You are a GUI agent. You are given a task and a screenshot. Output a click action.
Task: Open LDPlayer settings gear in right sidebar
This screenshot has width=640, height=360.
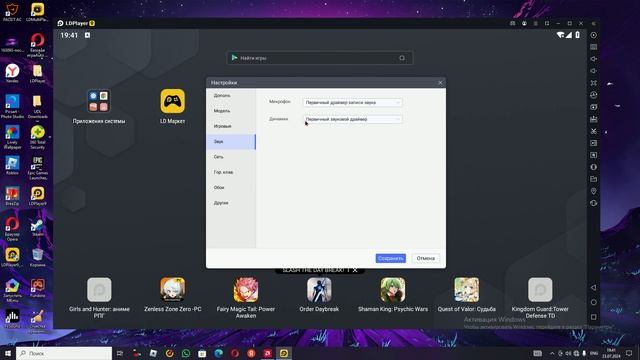coord(593,35)
